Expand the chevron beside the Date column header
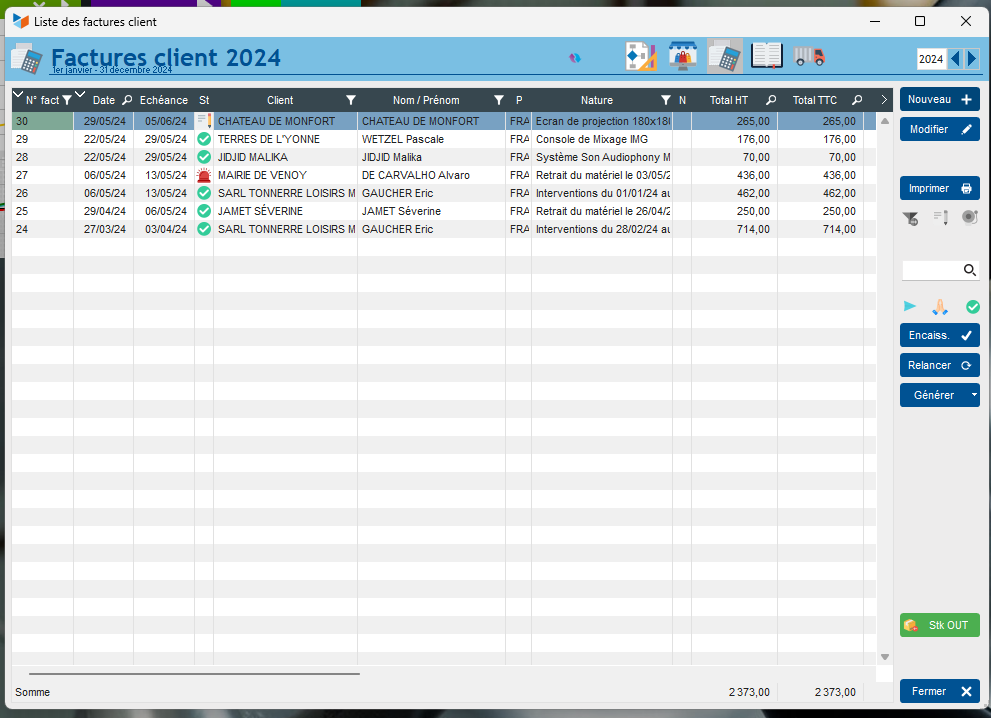Screen dimensions: 991x718 point(81,97)
